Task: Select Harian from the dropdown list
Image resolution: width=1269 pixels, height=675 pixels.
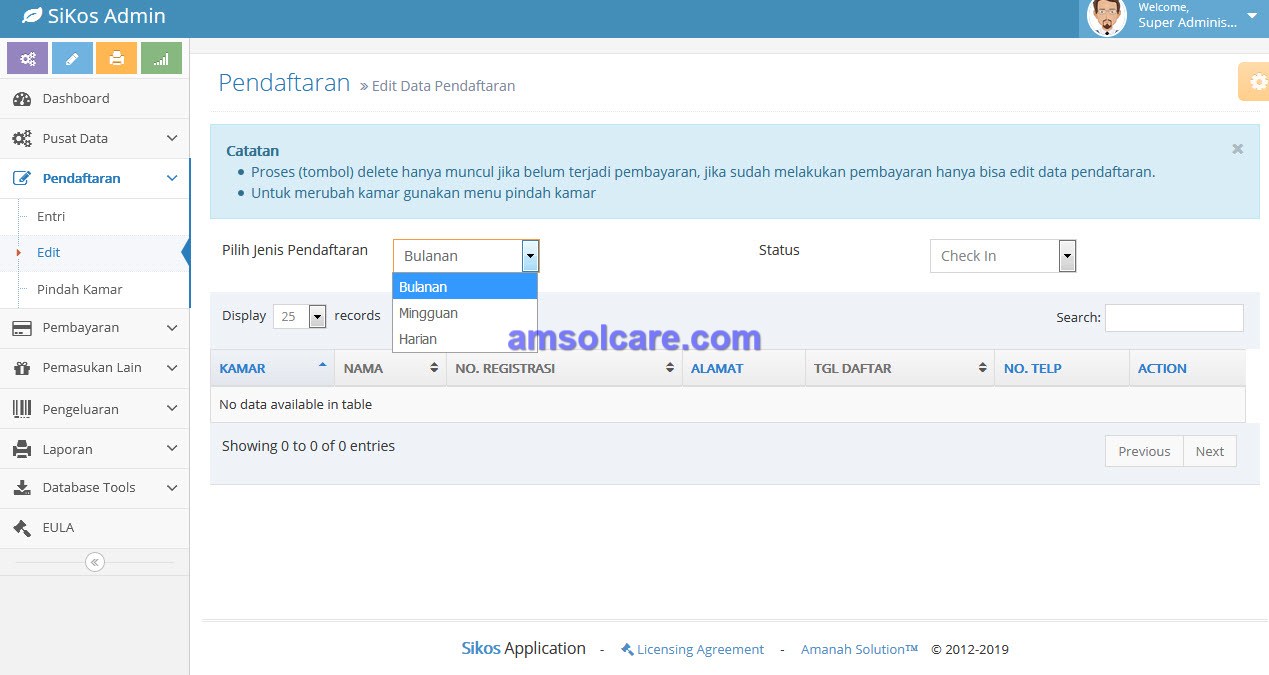Action: point(465,339)
